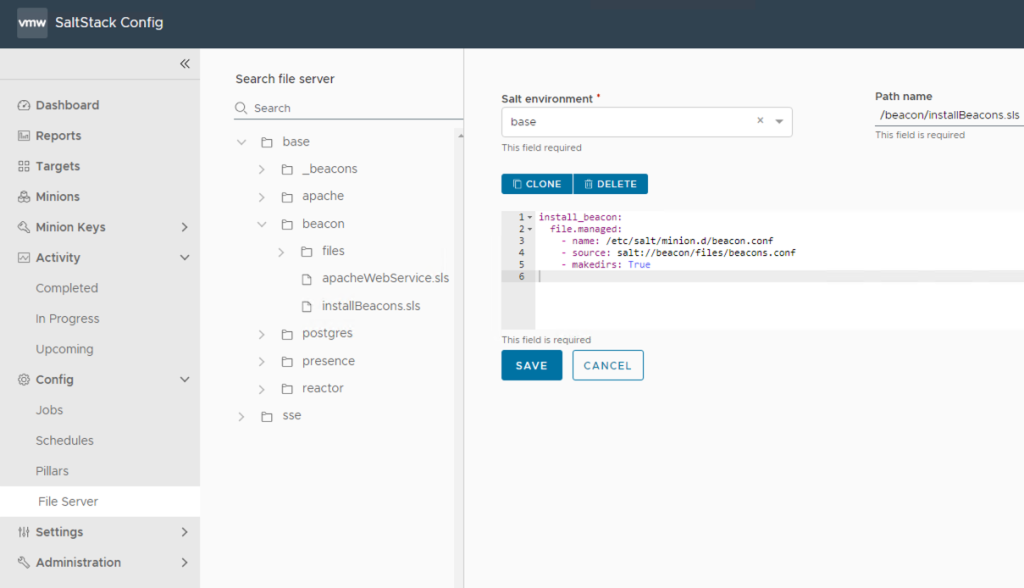This screenshot has height=588, width=1024.
Task: Click the Minions icon in sidebar
Action: (x=24, y=197)
